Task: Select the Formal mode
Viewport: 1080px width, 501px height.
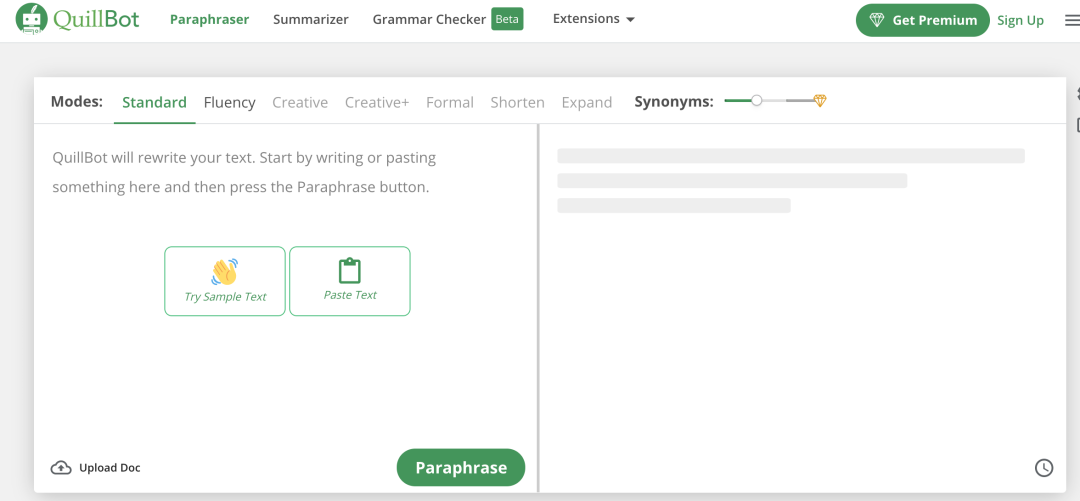Action: (450, 103)
